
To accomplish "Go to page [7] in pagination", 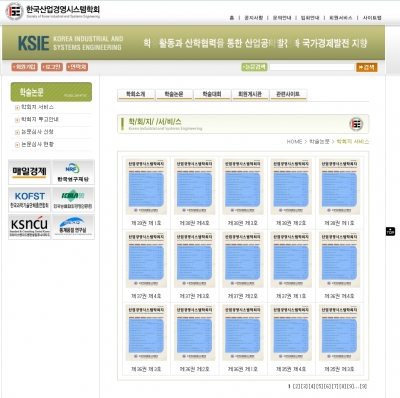I will coord(335,386).
